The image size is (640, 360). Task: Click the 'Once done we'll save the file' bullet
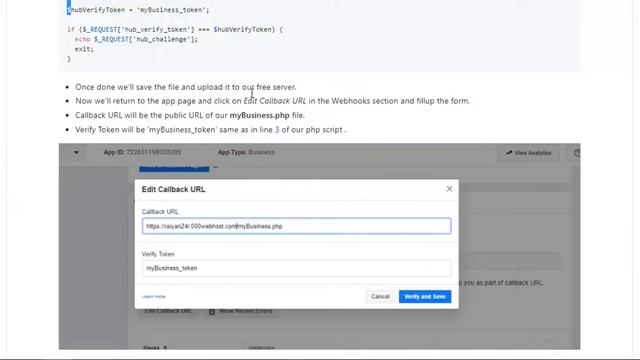[x=186, y=87]
